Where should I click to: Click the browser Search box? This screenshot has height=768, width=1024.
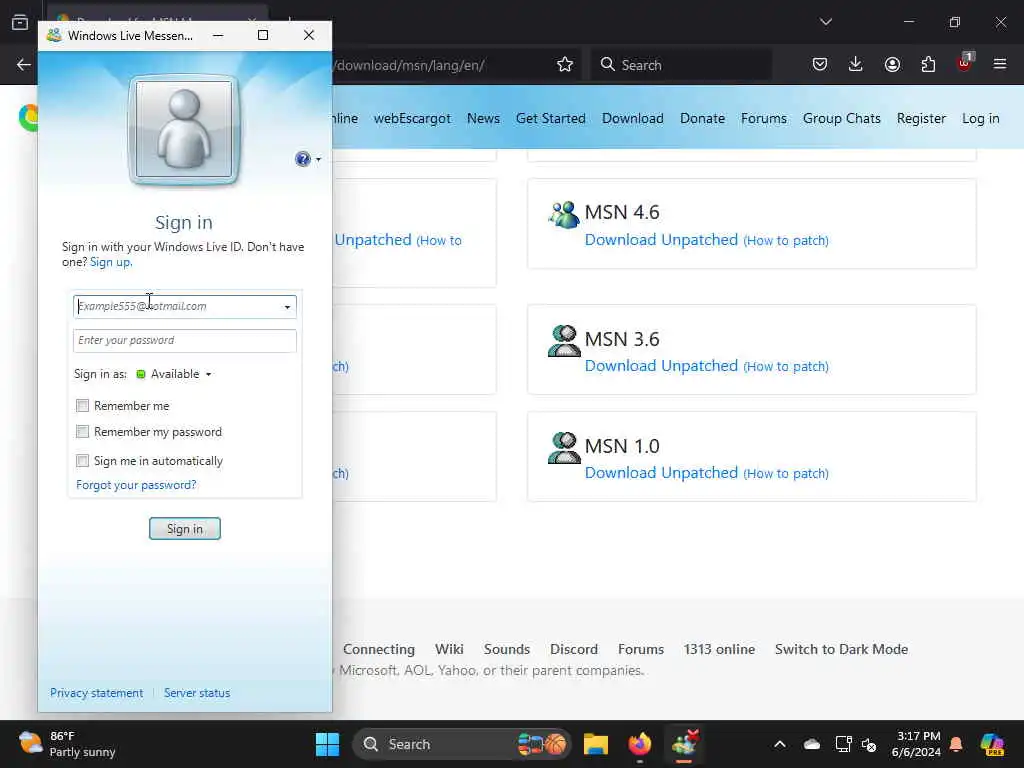[x=681, y=65]
